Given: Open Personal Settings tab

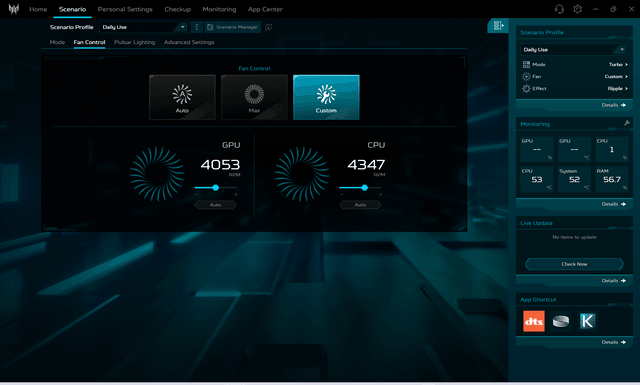Looking at the screenshot, I should tap(125, 9).
